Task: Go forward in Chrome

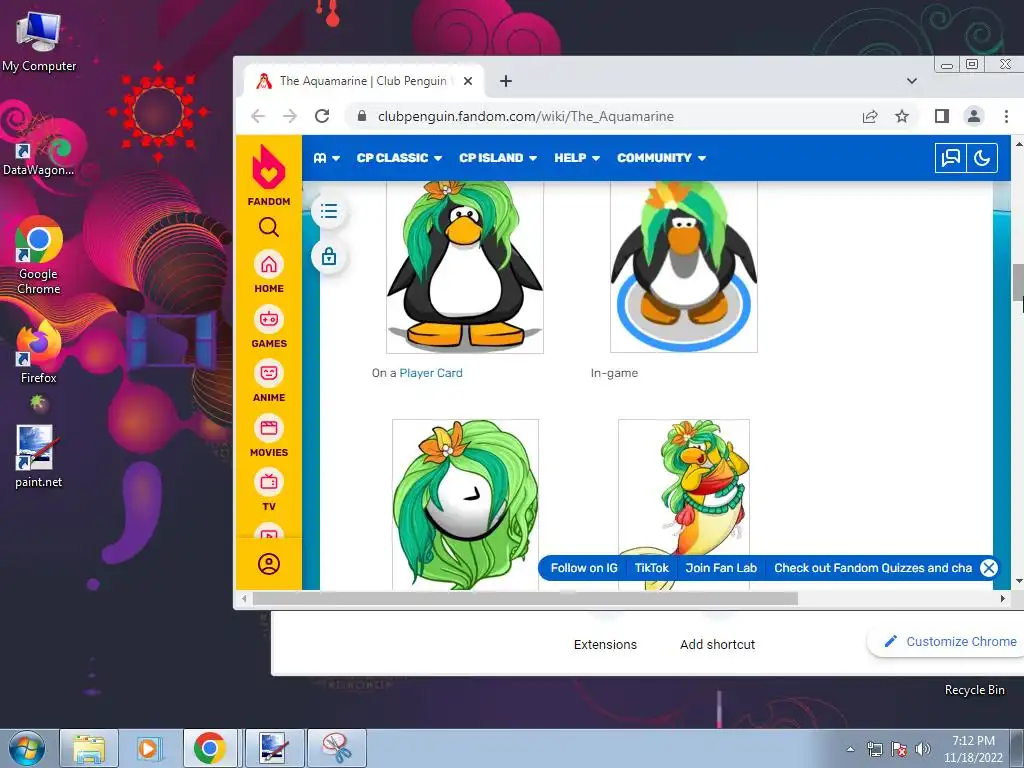Action: (x=289, y=116)
